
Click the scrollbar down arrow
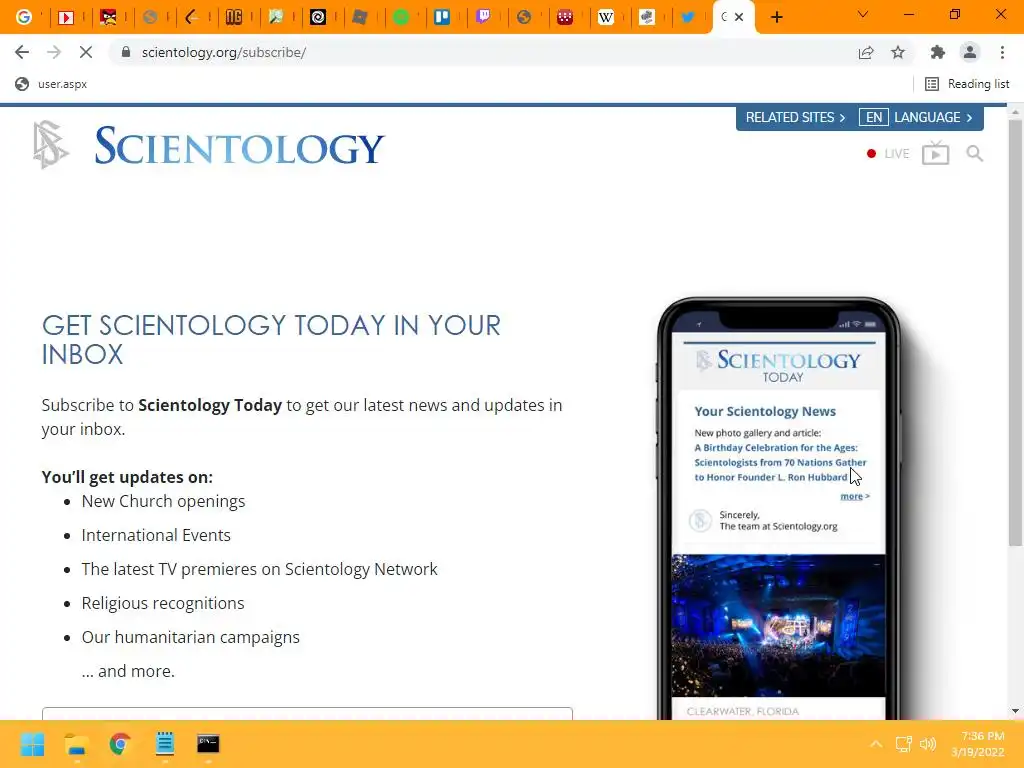(x=1014, y=711)
